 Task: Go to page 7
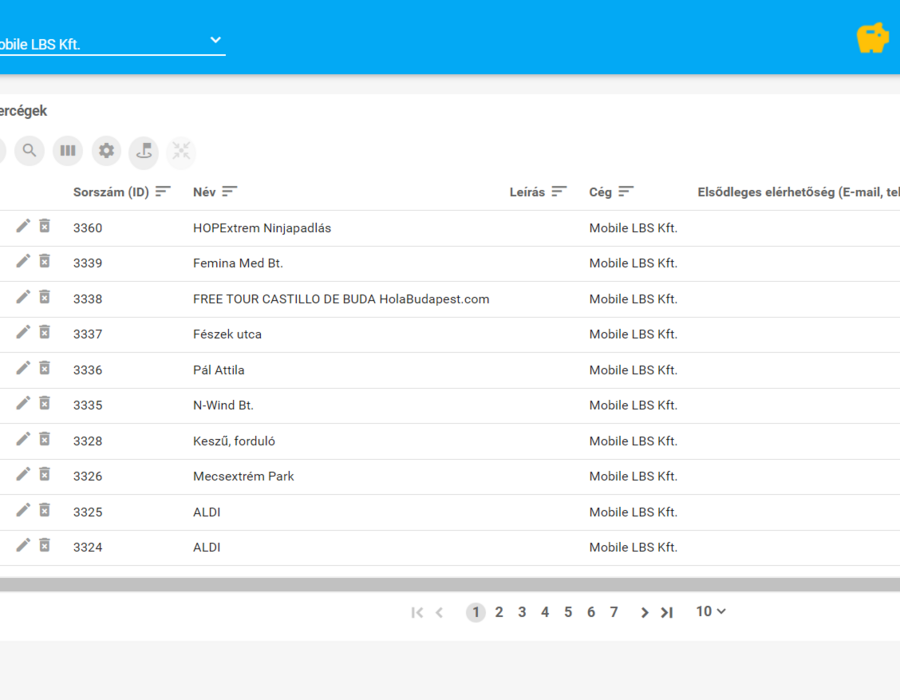click(614, 612)
